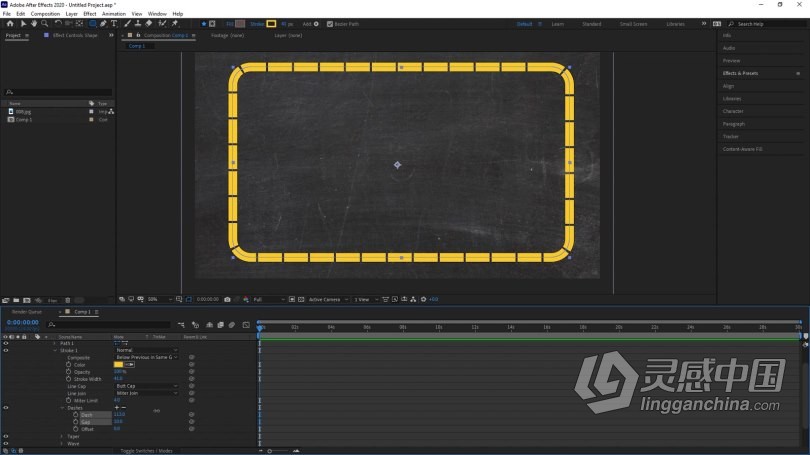Select the Hand tool
The image size is (810, 455).
[x=34, y=24]
